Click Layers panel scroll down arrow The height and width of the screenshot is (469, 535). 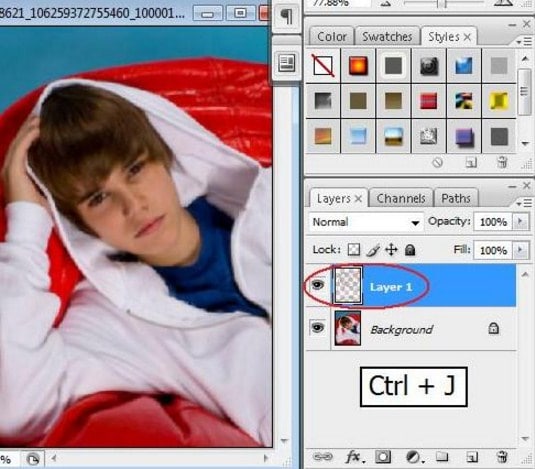pyautogui.click(x=525, y=439)
